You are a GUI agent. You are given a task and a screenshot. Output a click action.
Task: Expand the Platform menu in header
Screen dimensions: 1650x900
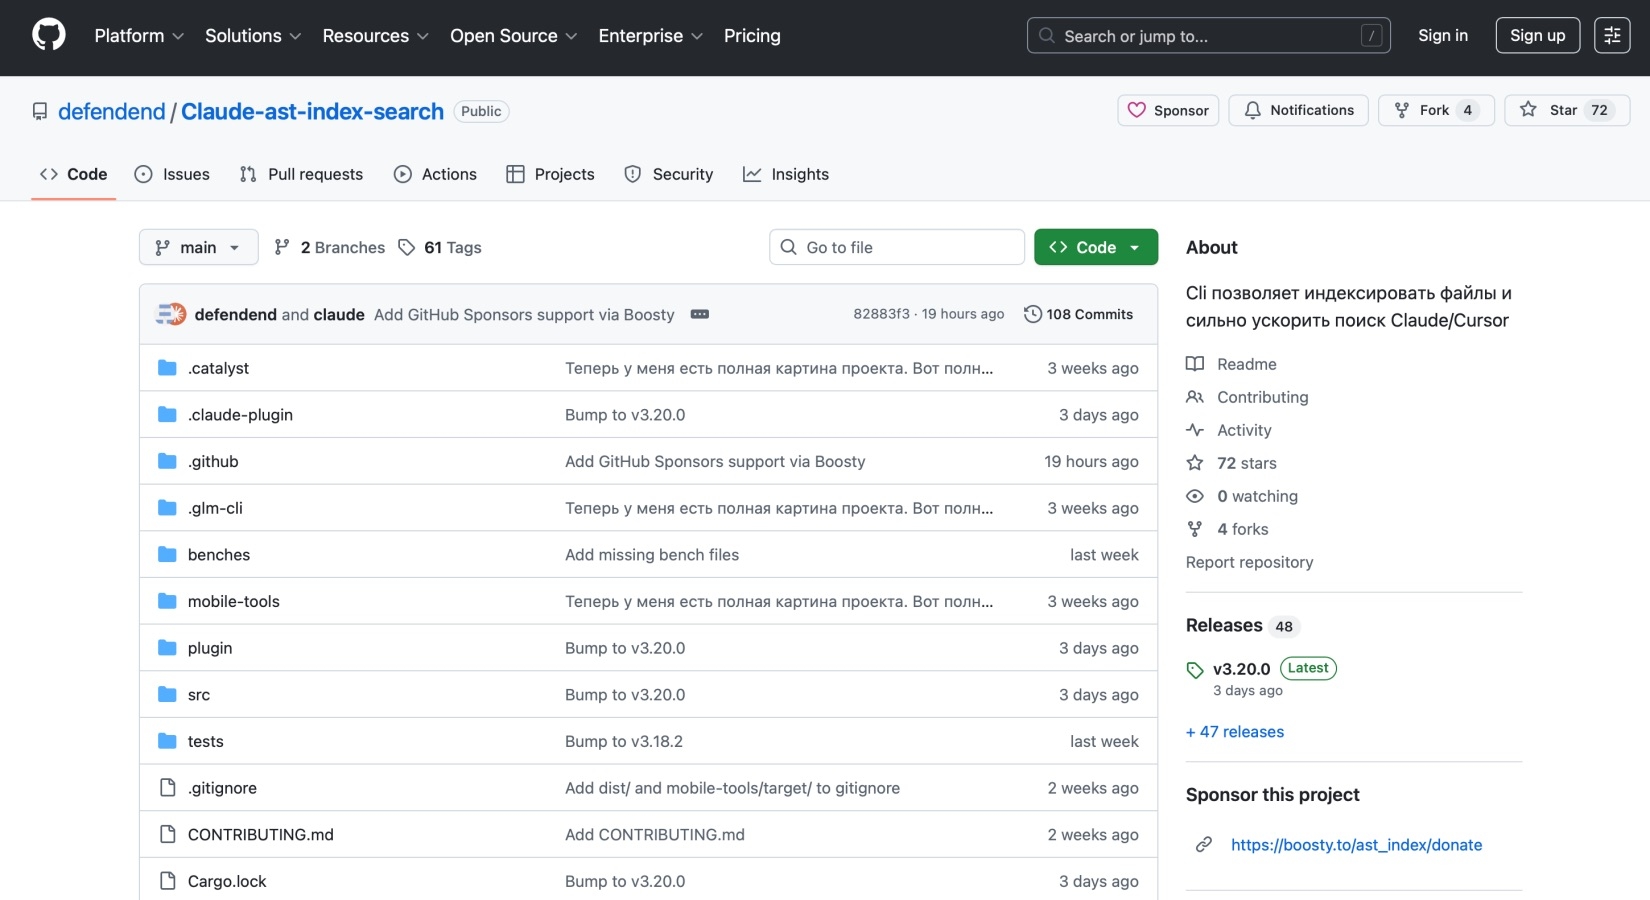[x=139, y=36]
